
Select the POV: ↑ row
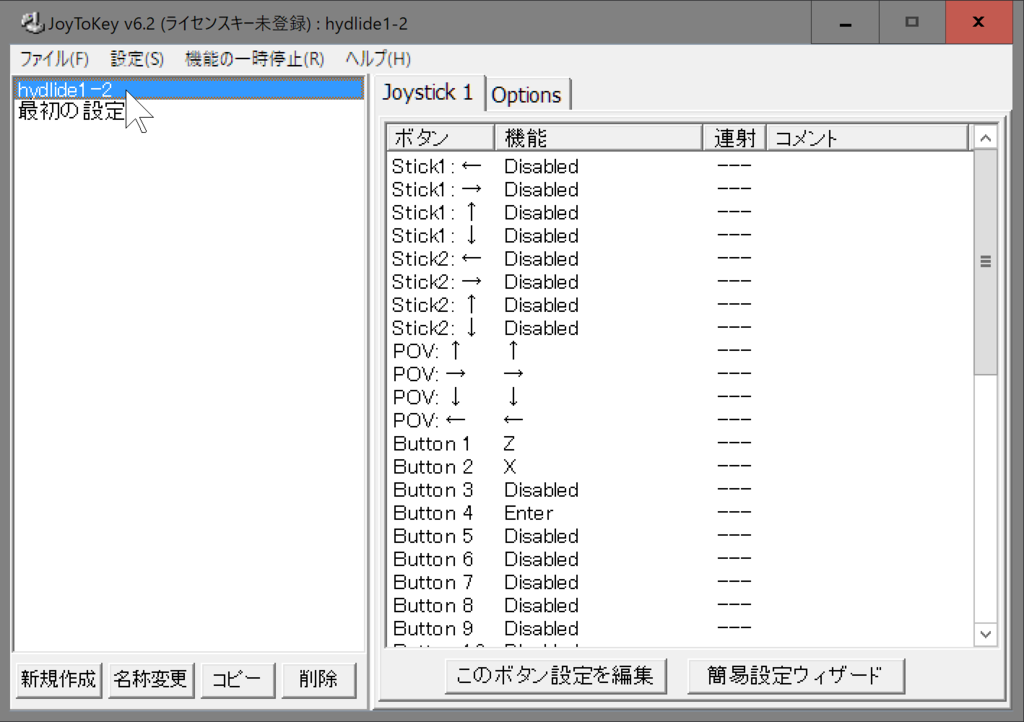(x=679, y=351)
